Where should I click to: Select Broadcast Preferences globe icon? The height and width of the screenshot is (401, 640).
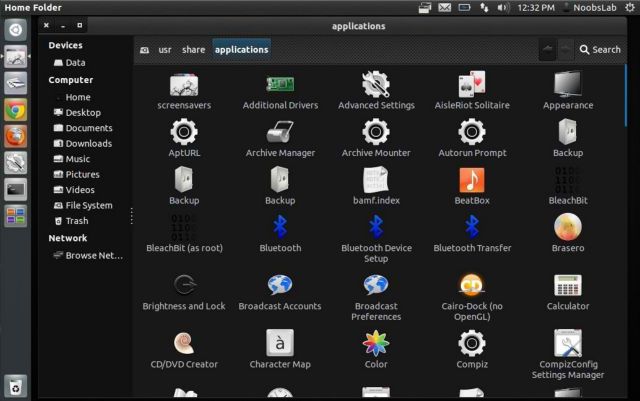[x=376, y=285]
